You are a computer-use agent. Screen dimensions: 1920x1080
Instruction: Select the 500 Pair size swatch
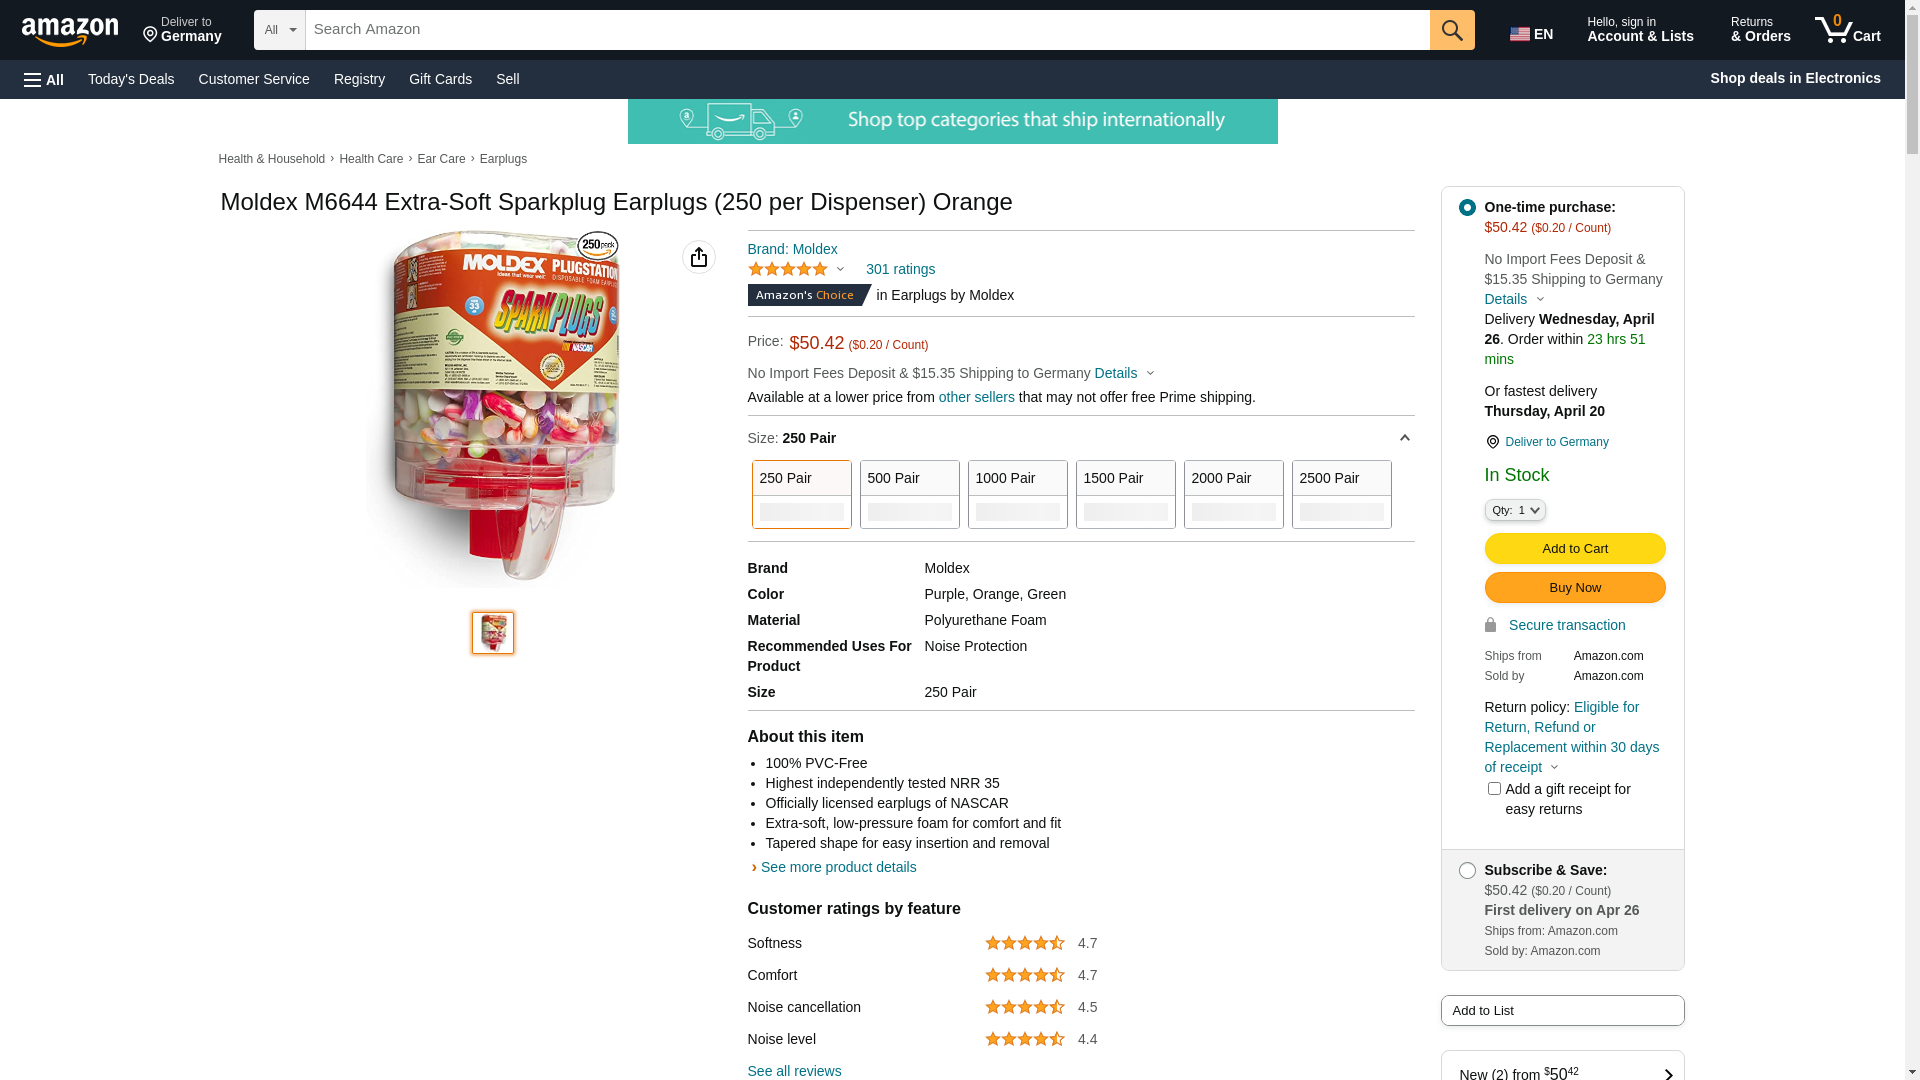click(x=909, y=494)
